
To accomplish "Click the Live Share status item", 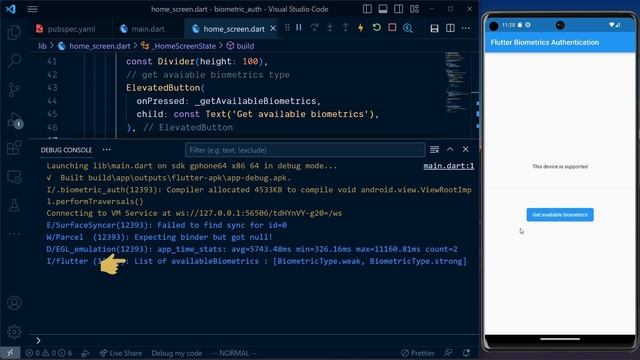I will [x=121, y=353].
